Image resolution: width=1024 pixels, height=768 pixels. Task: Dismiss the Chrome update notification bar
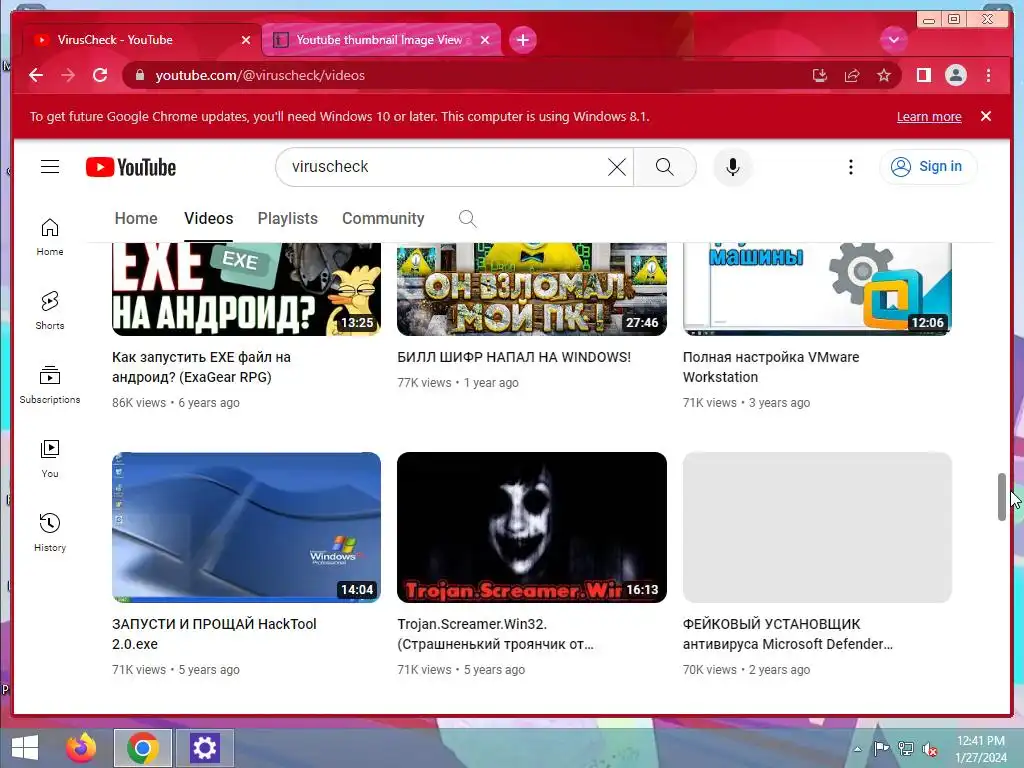pos(985,116)
